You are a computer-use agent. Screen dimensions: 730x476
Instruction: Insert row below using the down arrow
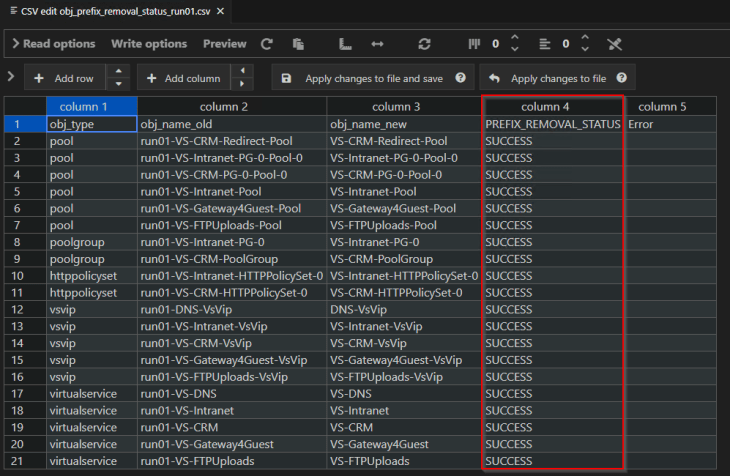click(x=118, y=84)
